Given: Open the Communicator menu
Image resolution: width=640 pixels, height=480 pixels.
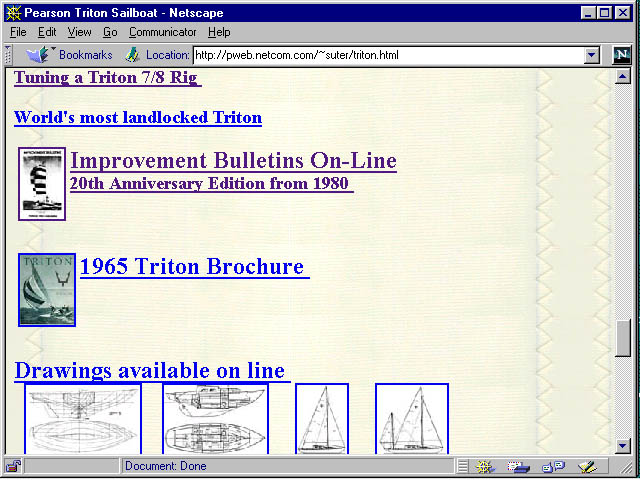Looking at the screenshot, I should [162, 32].
